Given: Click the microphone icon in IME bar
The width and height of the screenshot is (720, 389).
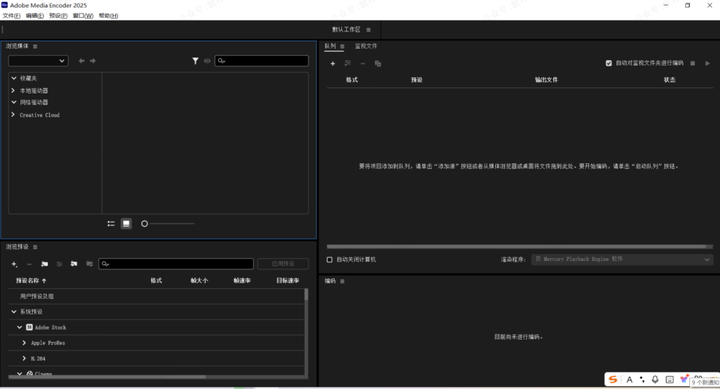Looking at the screenshot, I should coord(655,379).
